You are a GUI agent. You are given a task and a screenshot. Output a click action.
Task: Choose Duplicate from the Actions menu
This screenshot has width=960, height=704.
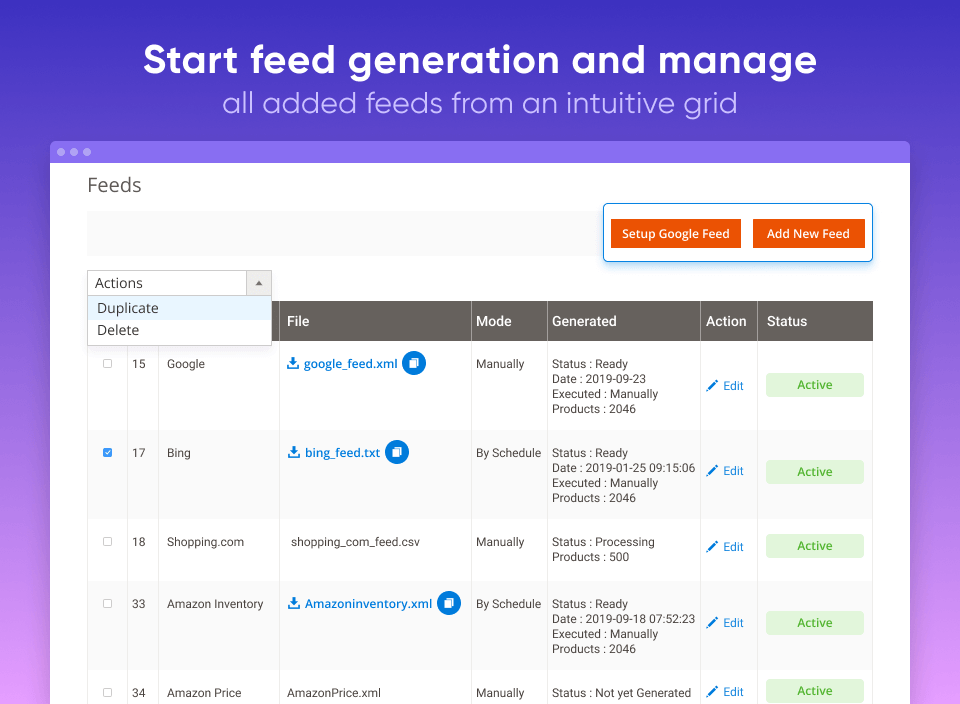[127, 308]
